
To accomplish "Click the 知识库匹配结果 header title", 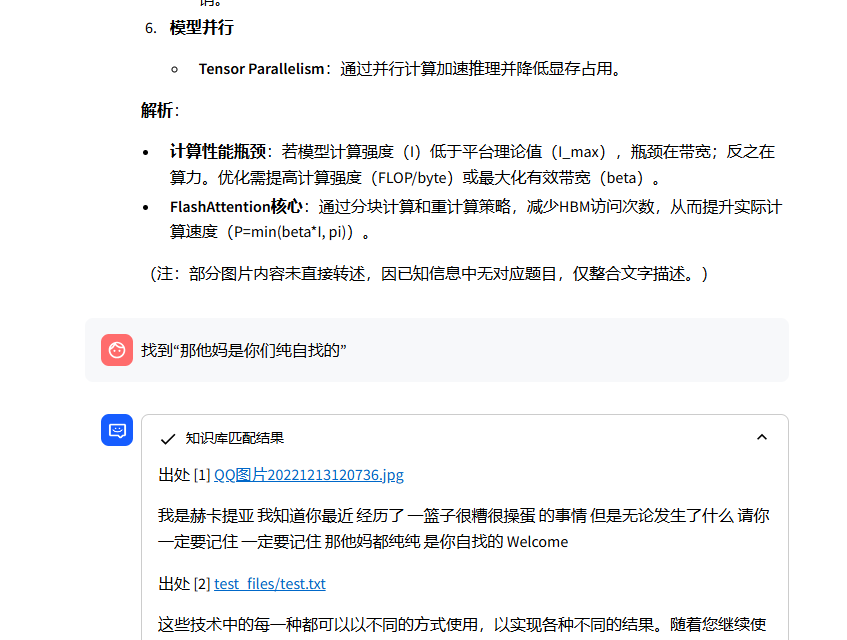I will coord(235,438).
